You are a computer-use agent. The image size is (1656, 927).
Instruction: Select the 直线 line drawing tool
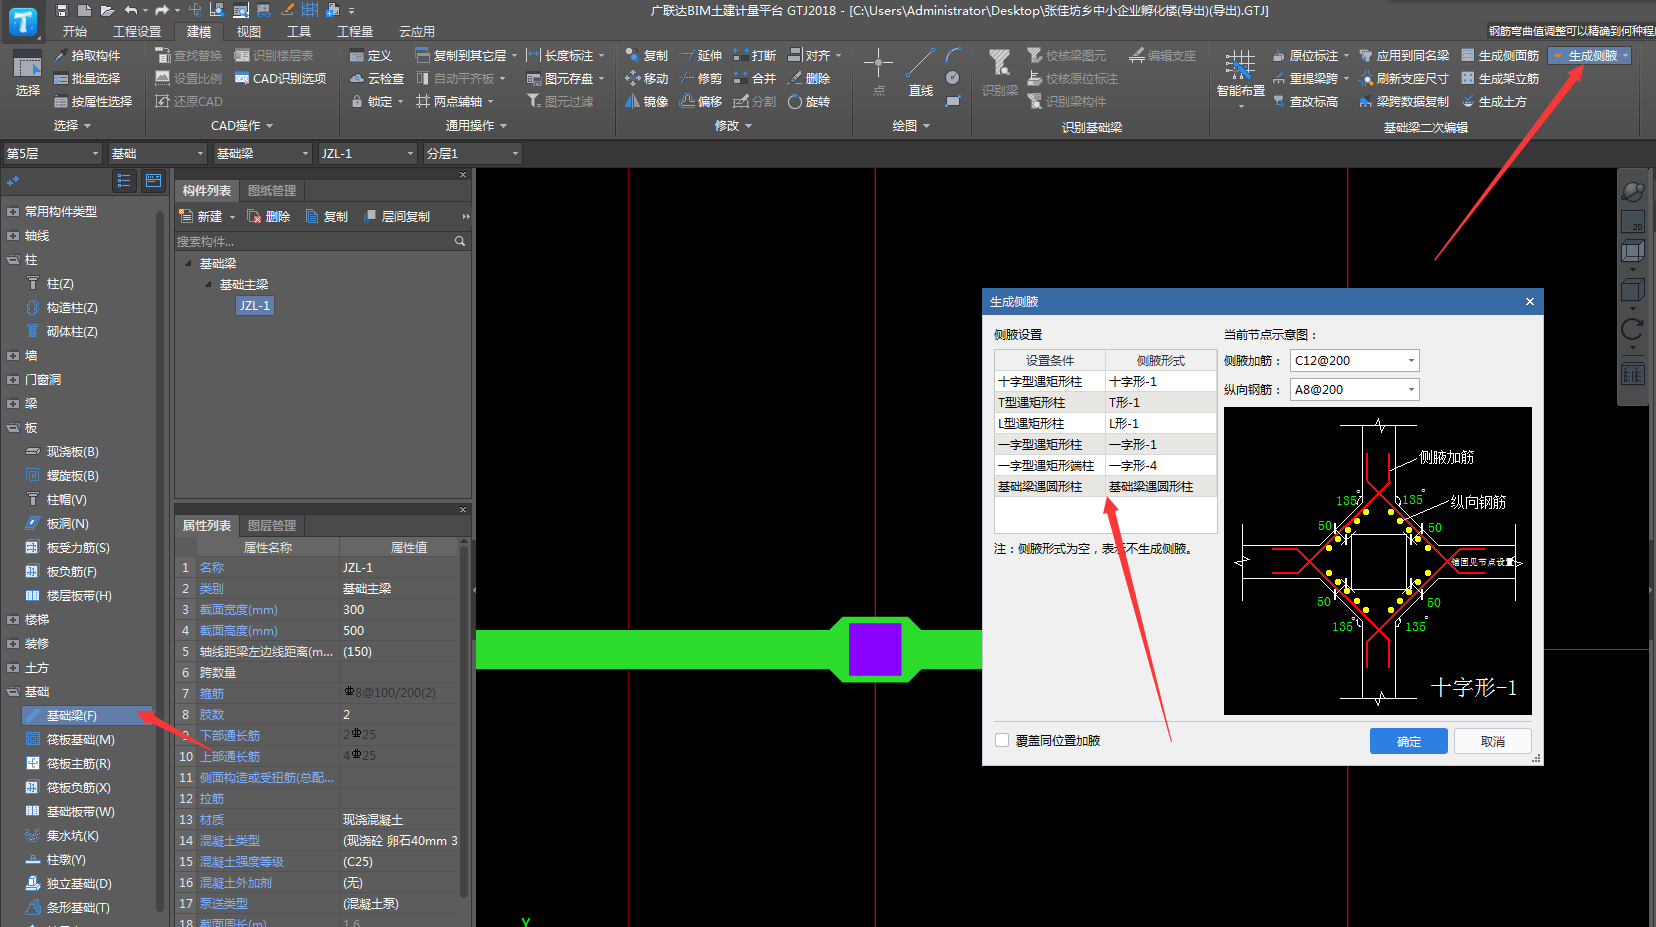pos(921,72)
